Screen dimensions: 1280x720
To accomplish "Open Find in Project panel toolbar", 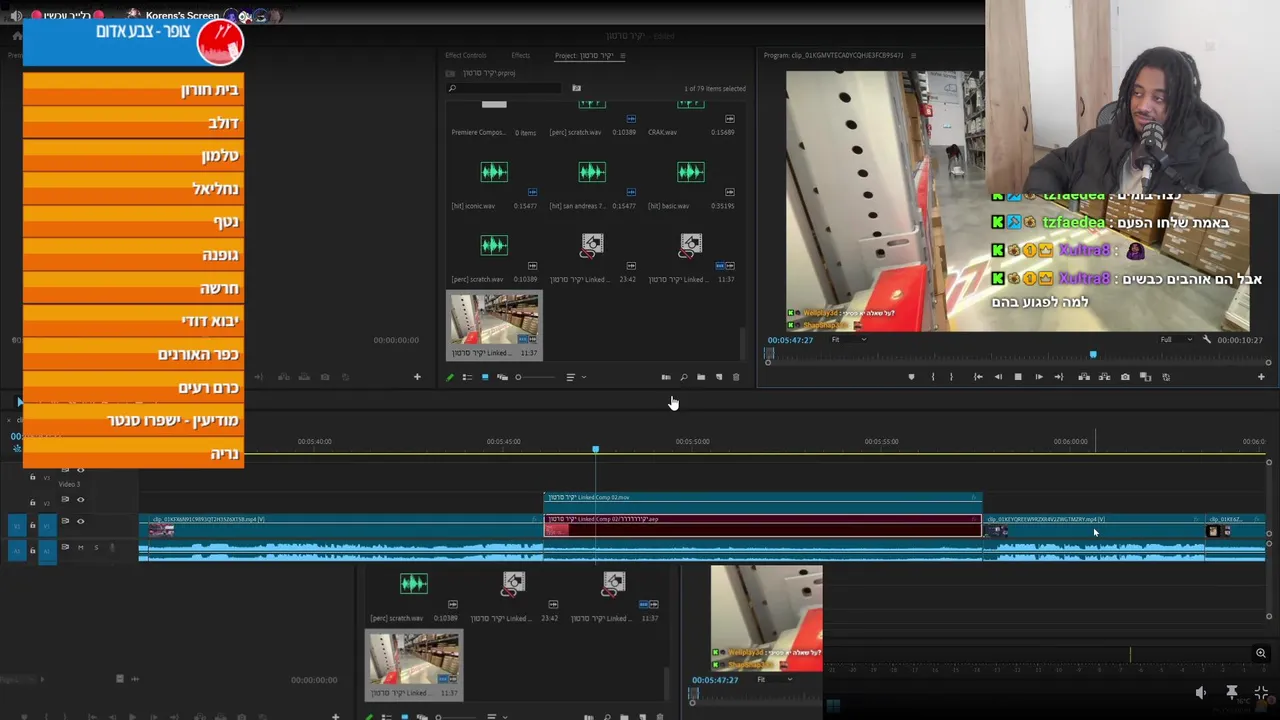I will click(x=684, y=377).
